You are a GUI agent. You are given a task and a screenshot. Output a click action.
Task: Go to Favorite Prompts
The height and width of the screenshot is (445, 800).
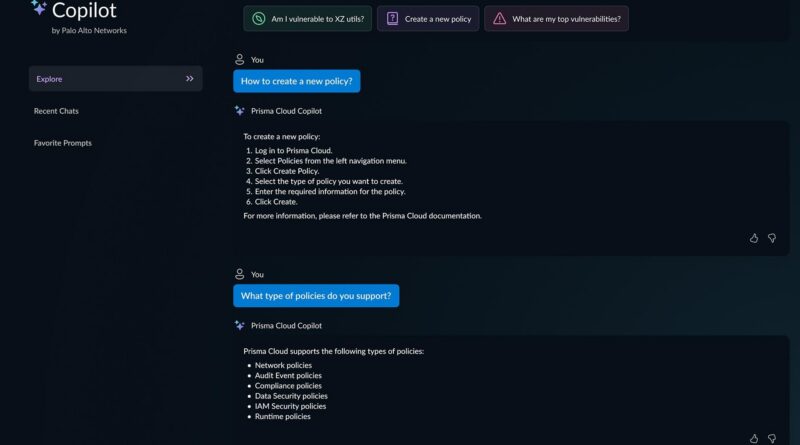(63, 143)
